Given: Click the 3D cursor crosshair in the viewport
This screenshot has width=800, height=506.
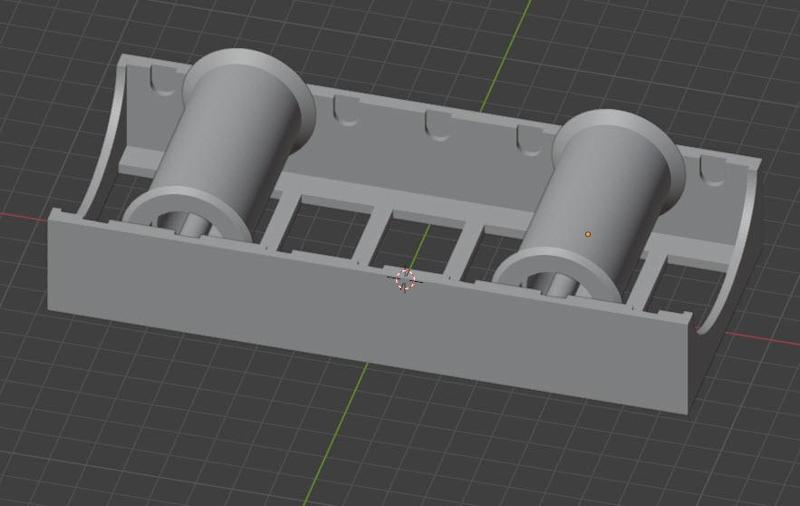Looking at the screenshot, I should coord(406,280).
